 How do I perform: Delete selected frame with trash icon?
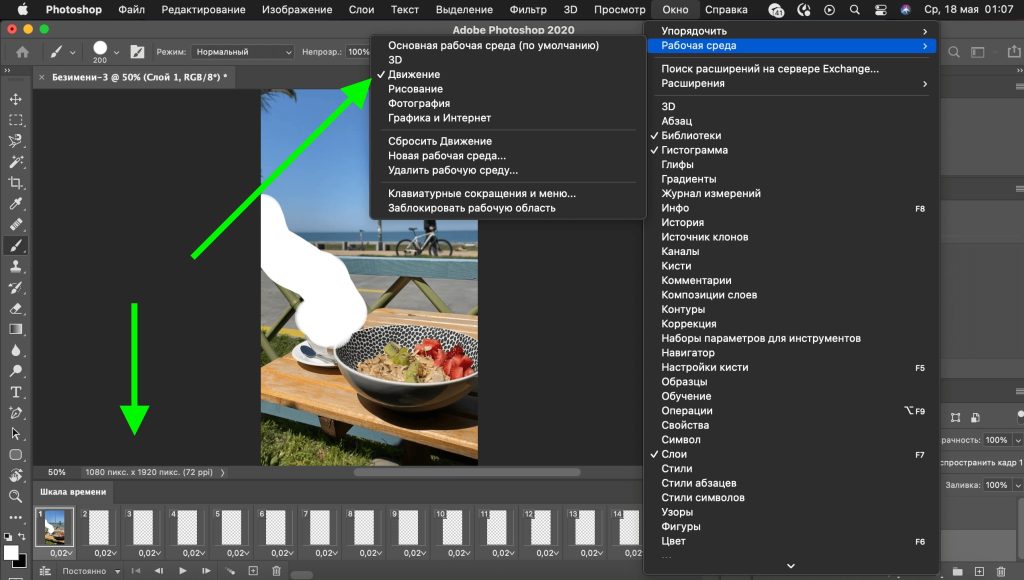(x=277, y=571)
